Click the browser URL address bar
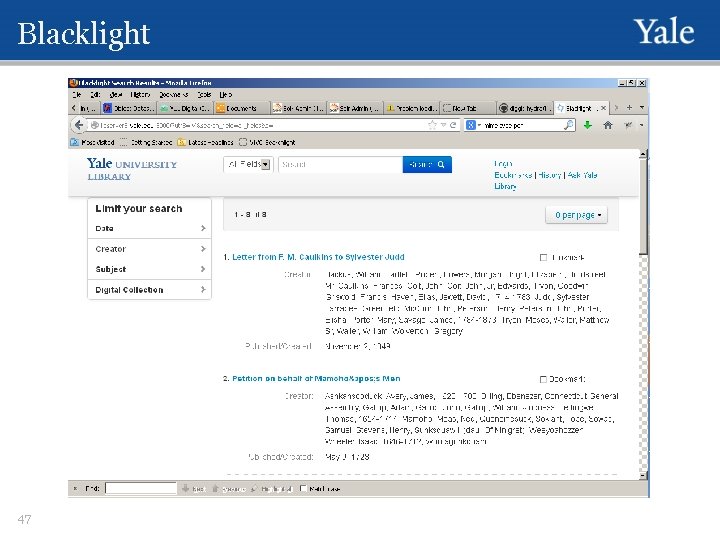Screen dimensions: 720x540 pos(259,125)
